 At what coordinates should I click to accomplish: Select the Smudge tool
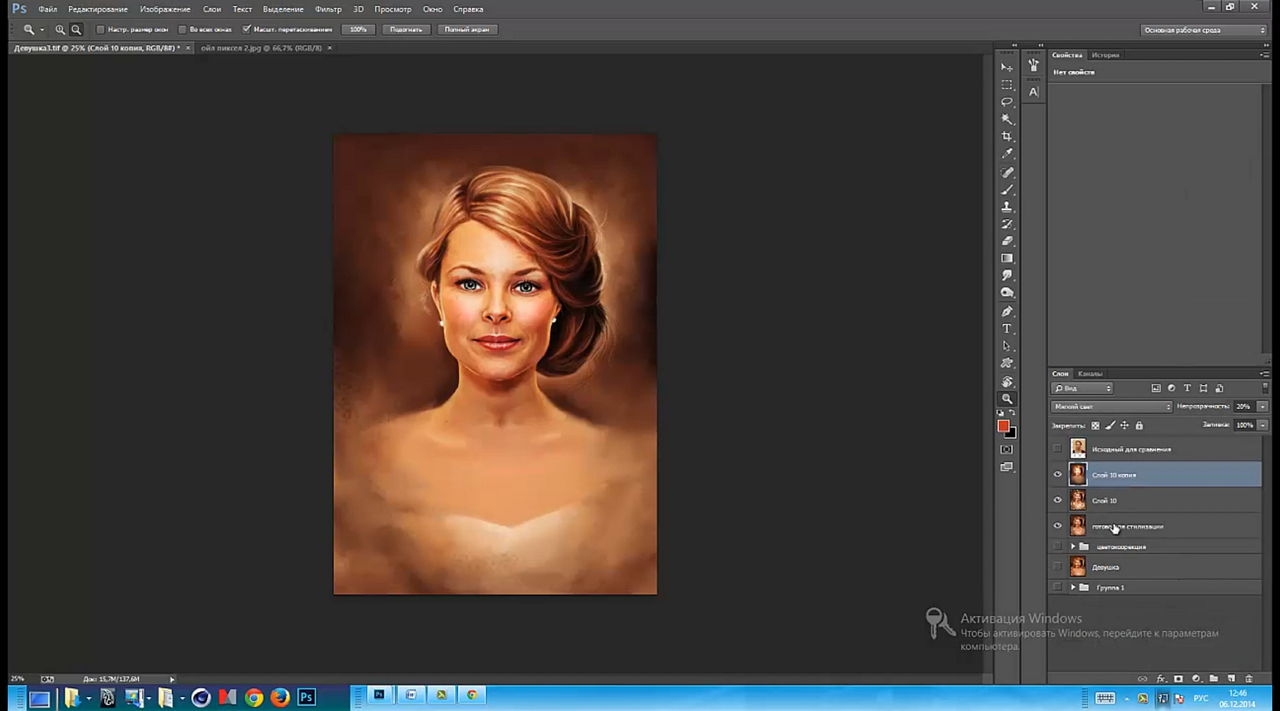click(x=1007, y=275)
